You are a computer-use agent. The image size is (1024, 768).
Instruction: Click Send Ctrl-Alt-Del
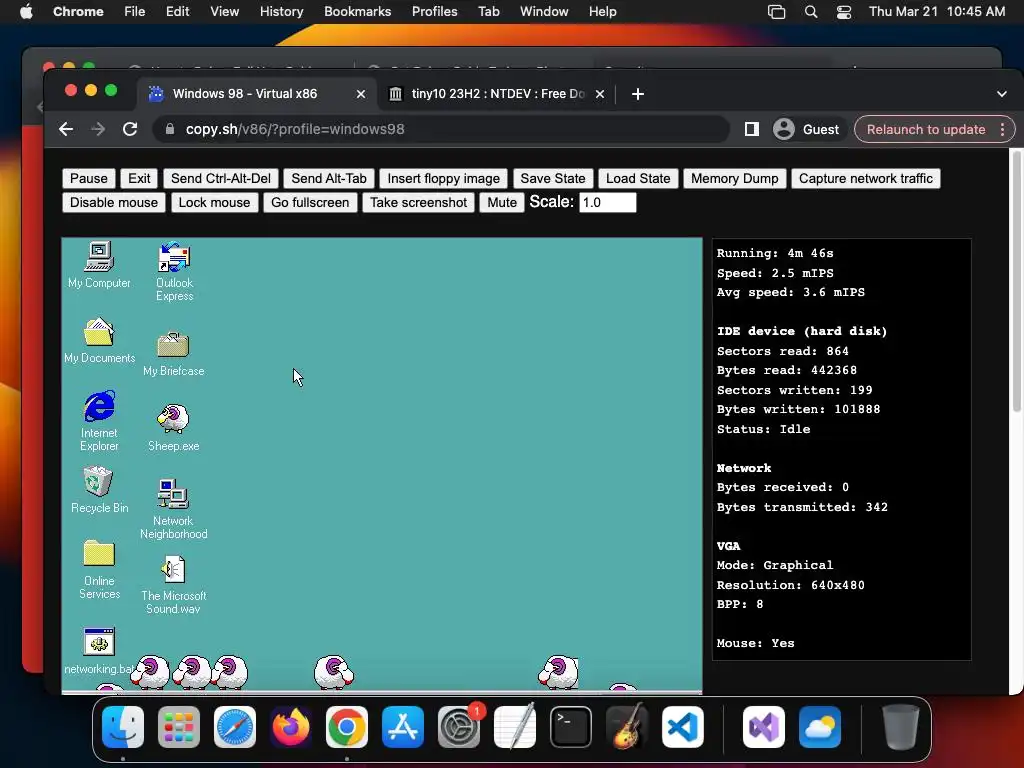(221, 178)
